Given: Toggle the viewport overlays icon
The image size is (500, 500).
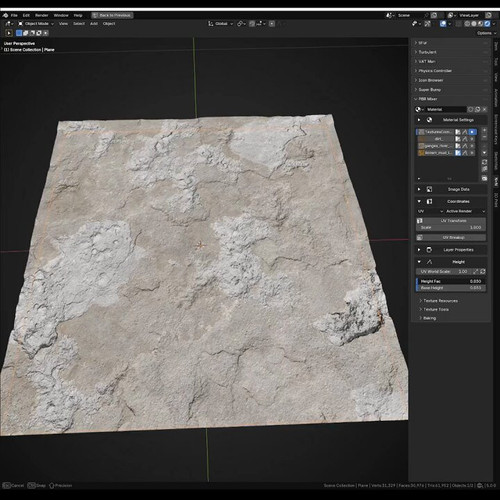Looking at the screenshot, I should 443,24.
